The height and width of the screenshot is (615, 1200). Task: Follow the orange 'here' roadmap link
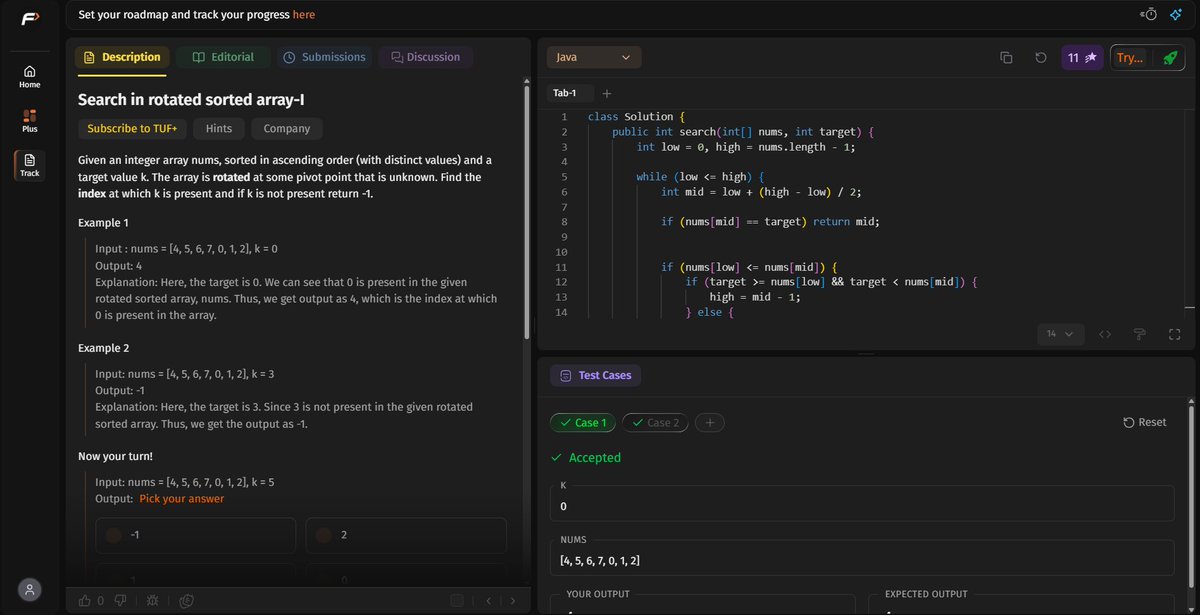pyautogui.click(x=304, y=15)
